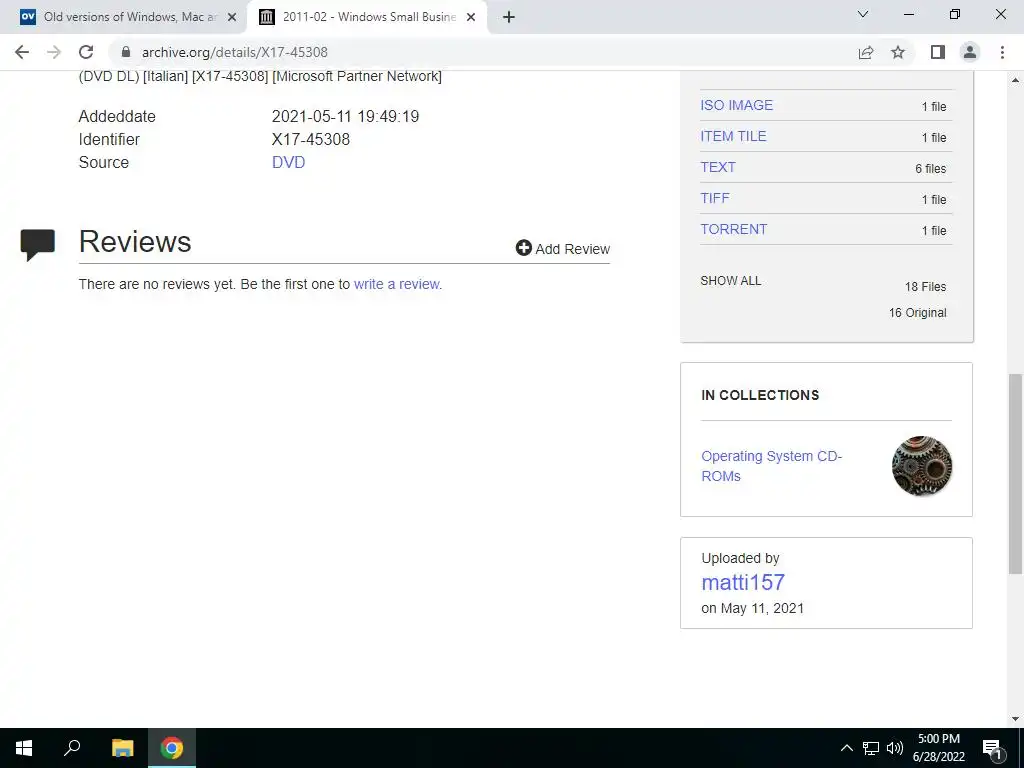Open uploader matti157 profile

tap(743, 582)
